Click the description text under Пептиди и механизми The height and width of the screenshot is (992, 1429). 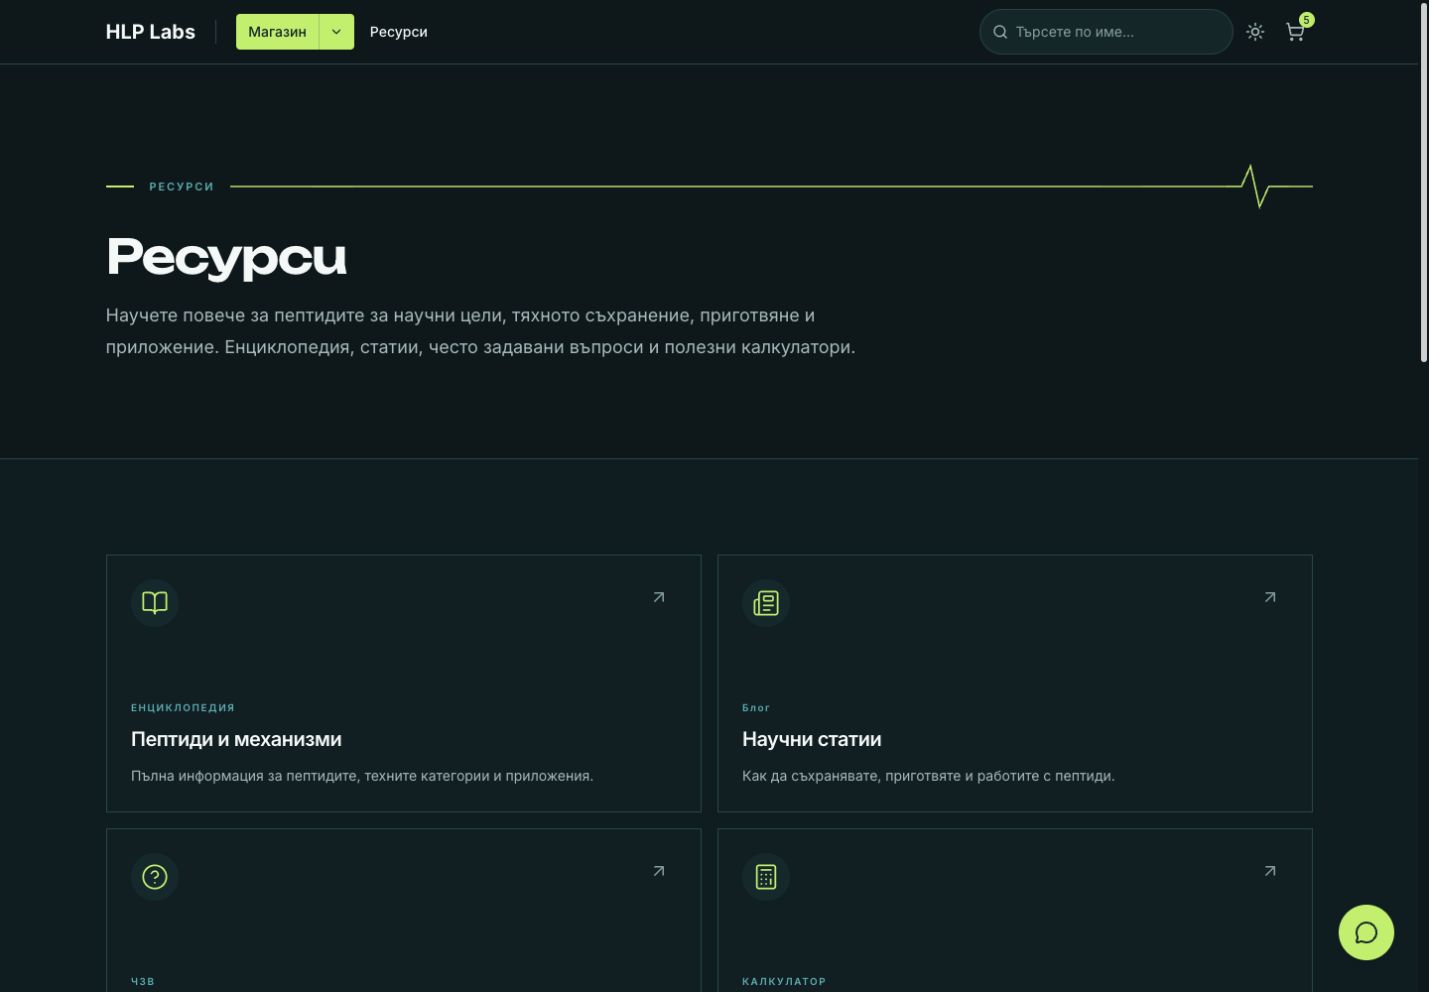pos(362,776)
